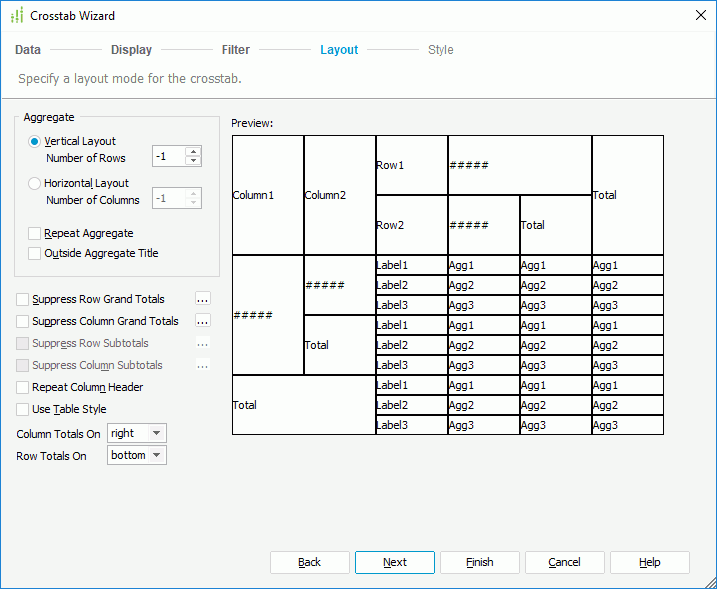This screenshot has width=717, height=589.
Task: Click the 'Preview:' label
Action: [252, 123]
